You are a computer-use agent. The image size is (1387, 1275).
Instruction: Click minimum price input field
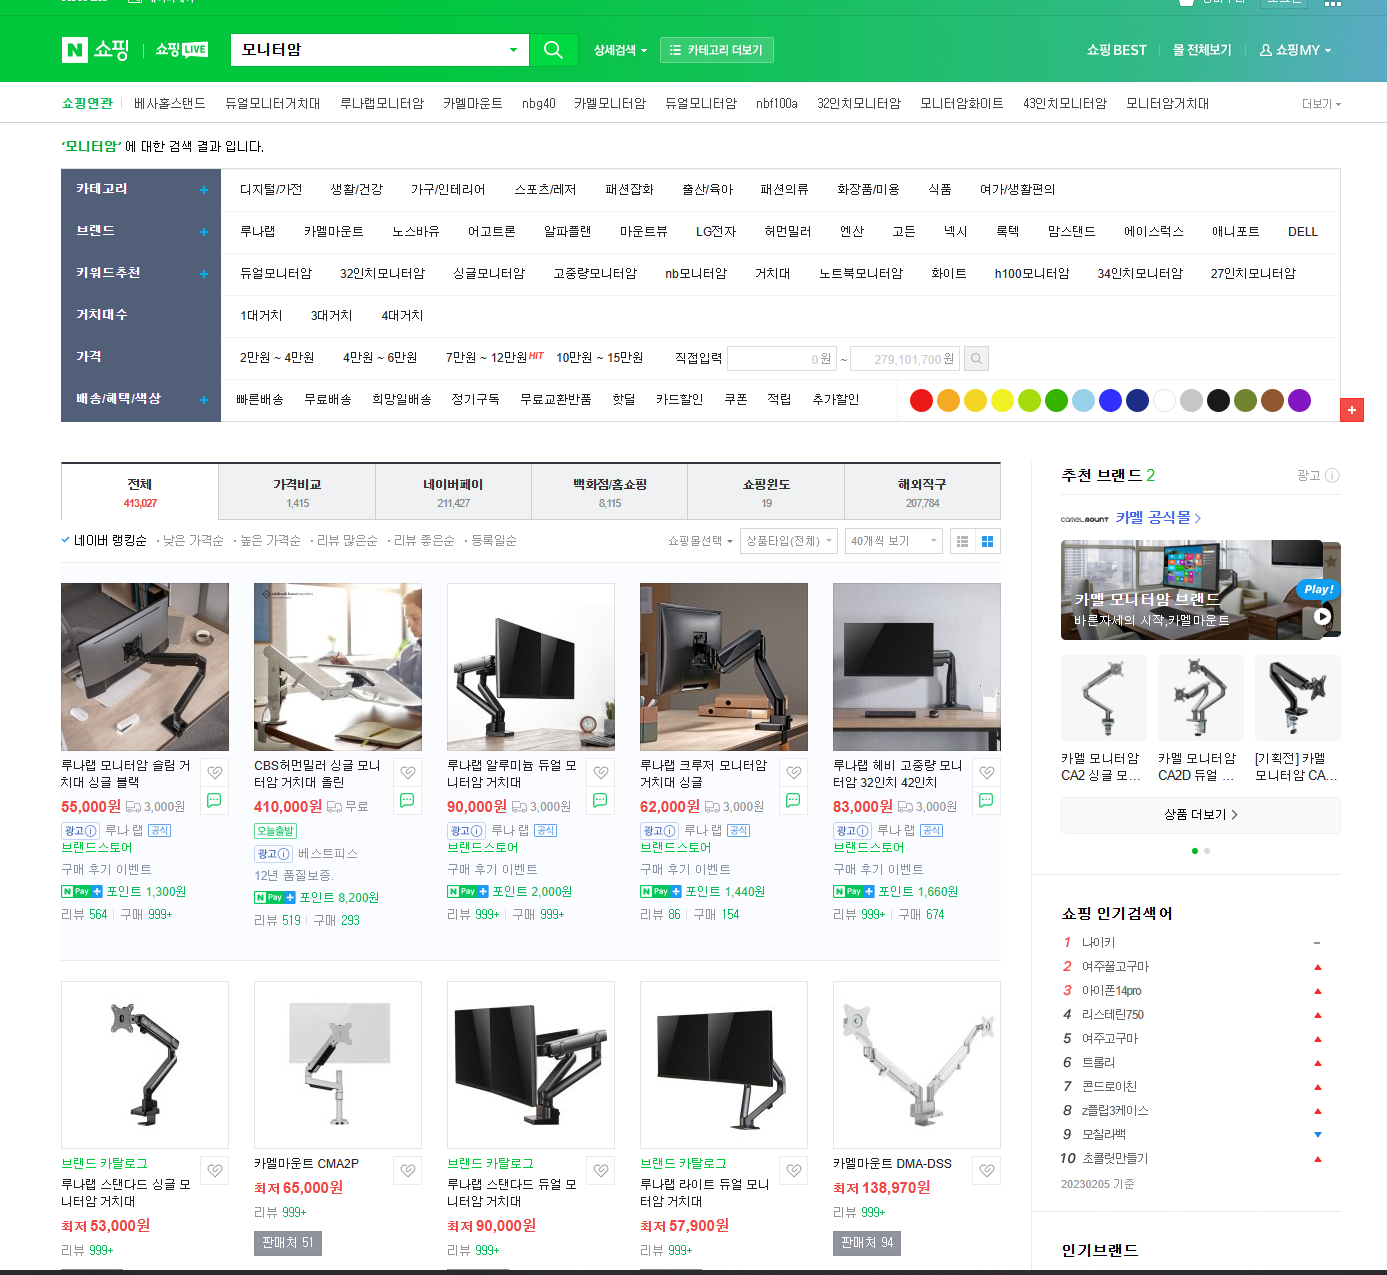[782, 358]
